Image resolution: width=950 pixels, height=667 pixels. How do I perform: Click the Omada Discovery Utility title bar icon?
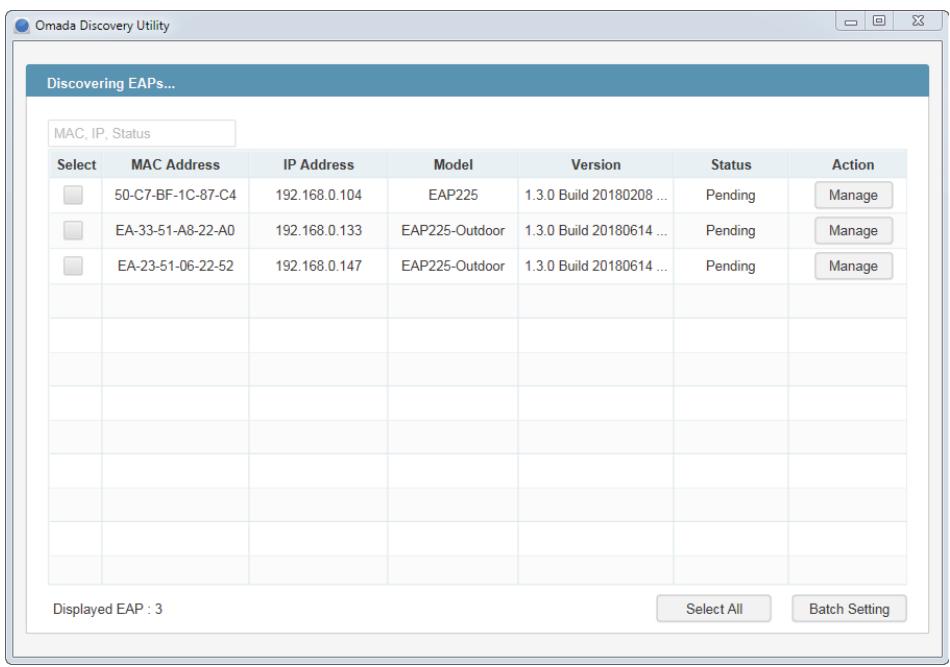point(22,25)
